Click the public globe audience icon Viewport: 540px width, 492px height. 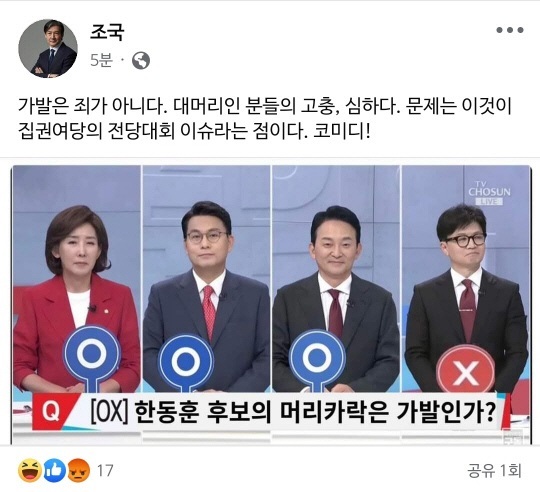pos(141,61)
